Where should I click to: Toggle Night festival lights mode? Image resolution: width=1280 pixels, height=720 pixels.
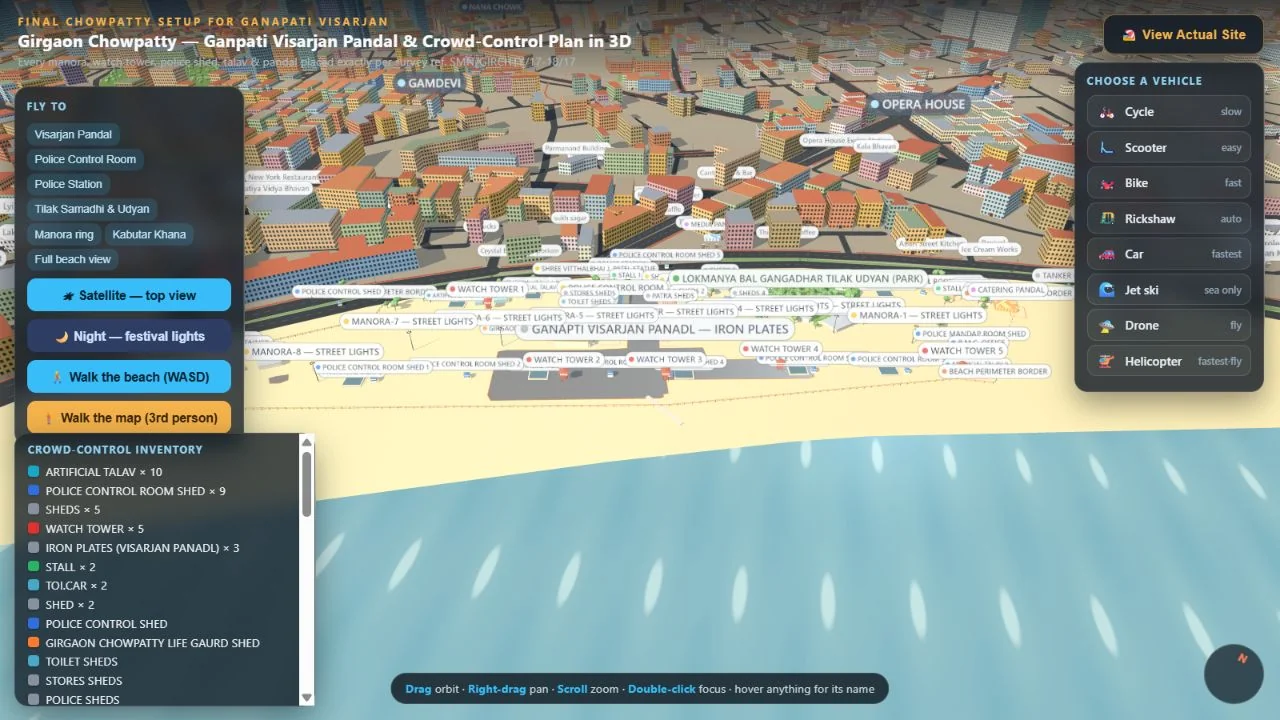point(129,336)
